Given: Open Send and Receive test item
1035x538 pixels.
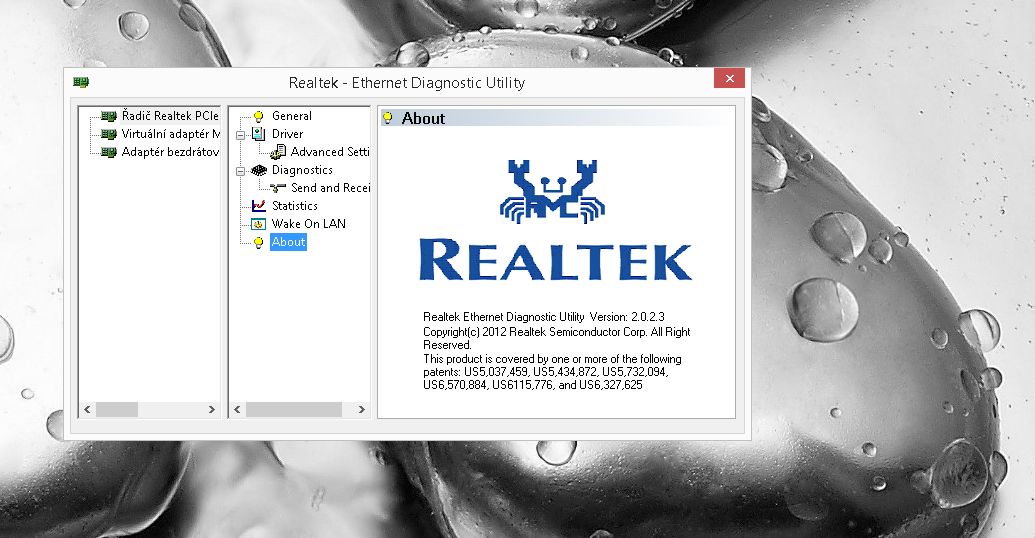Looking at the screenshot, I should point(330,188).
